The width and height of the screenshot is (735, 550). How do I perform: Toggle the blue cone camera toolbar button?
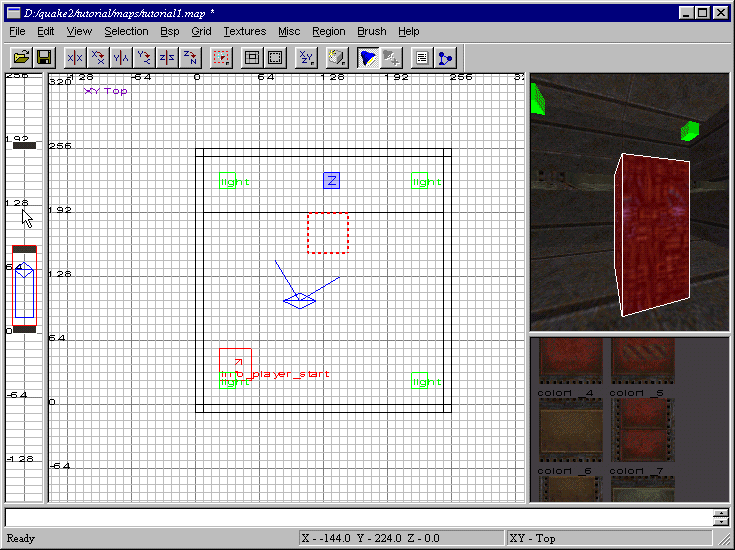[x=368, y=58]
